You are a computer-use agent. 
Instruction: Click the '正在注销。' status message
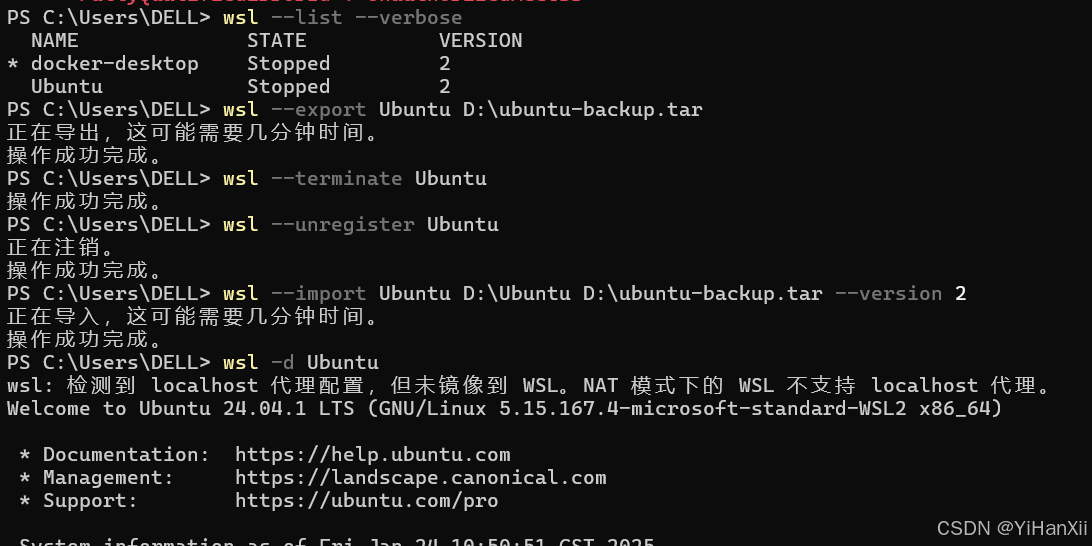[61, 247]
